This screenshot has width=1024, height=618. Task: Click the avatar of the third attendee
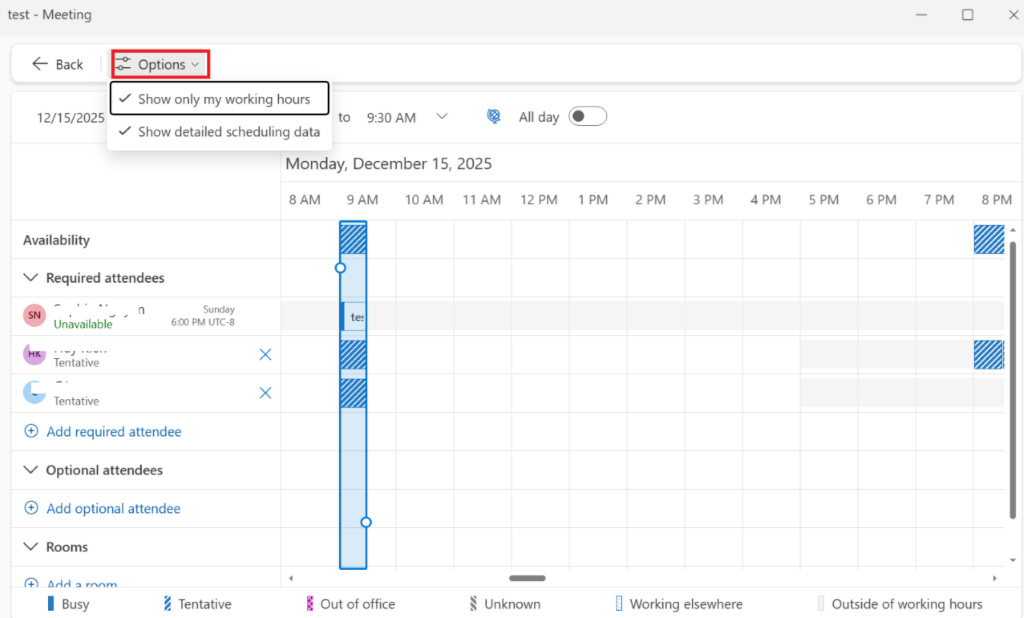pos(34,393)
